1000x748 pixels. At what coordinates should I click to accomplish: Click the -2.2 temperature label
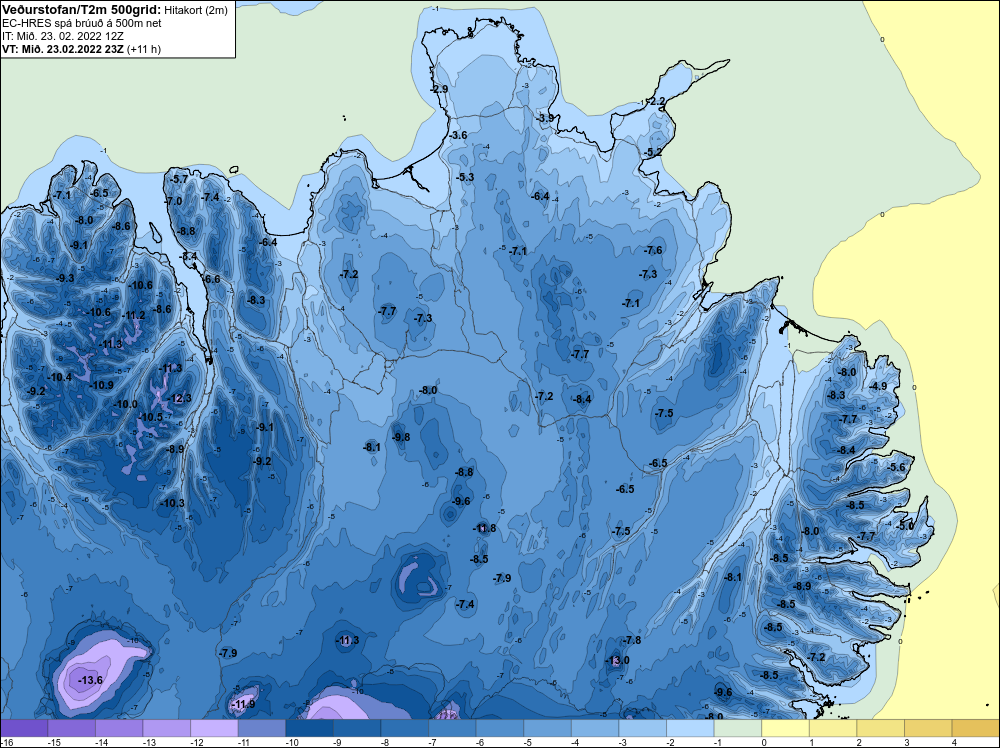coord(656,101)
